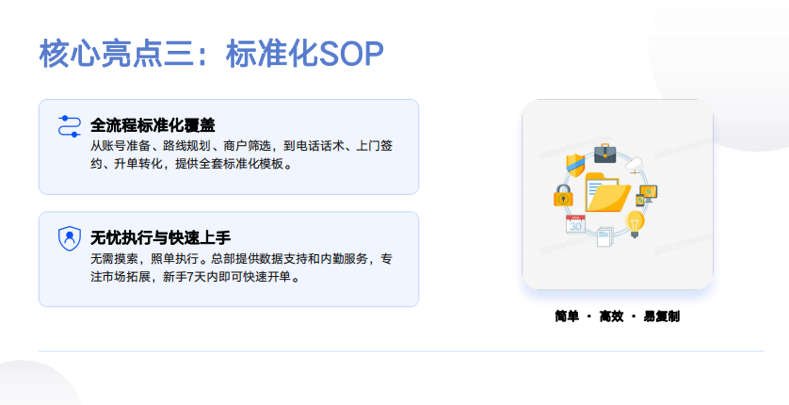Click the heading 无忧执行与快速上手
The image size is (789, 405).
(160, 237)
